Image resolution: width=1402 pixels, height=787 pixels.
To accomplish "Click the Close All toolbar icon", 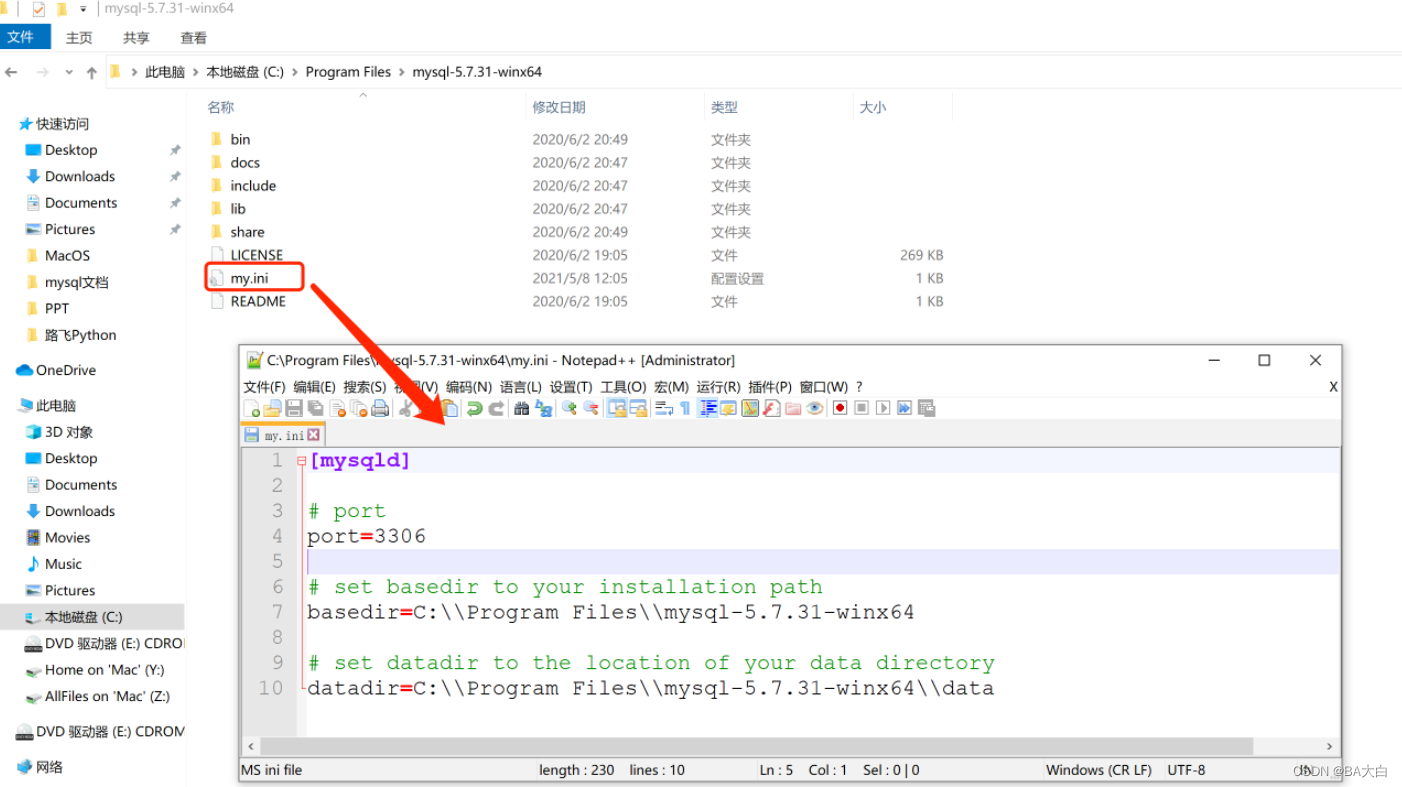I will [358, 408].
